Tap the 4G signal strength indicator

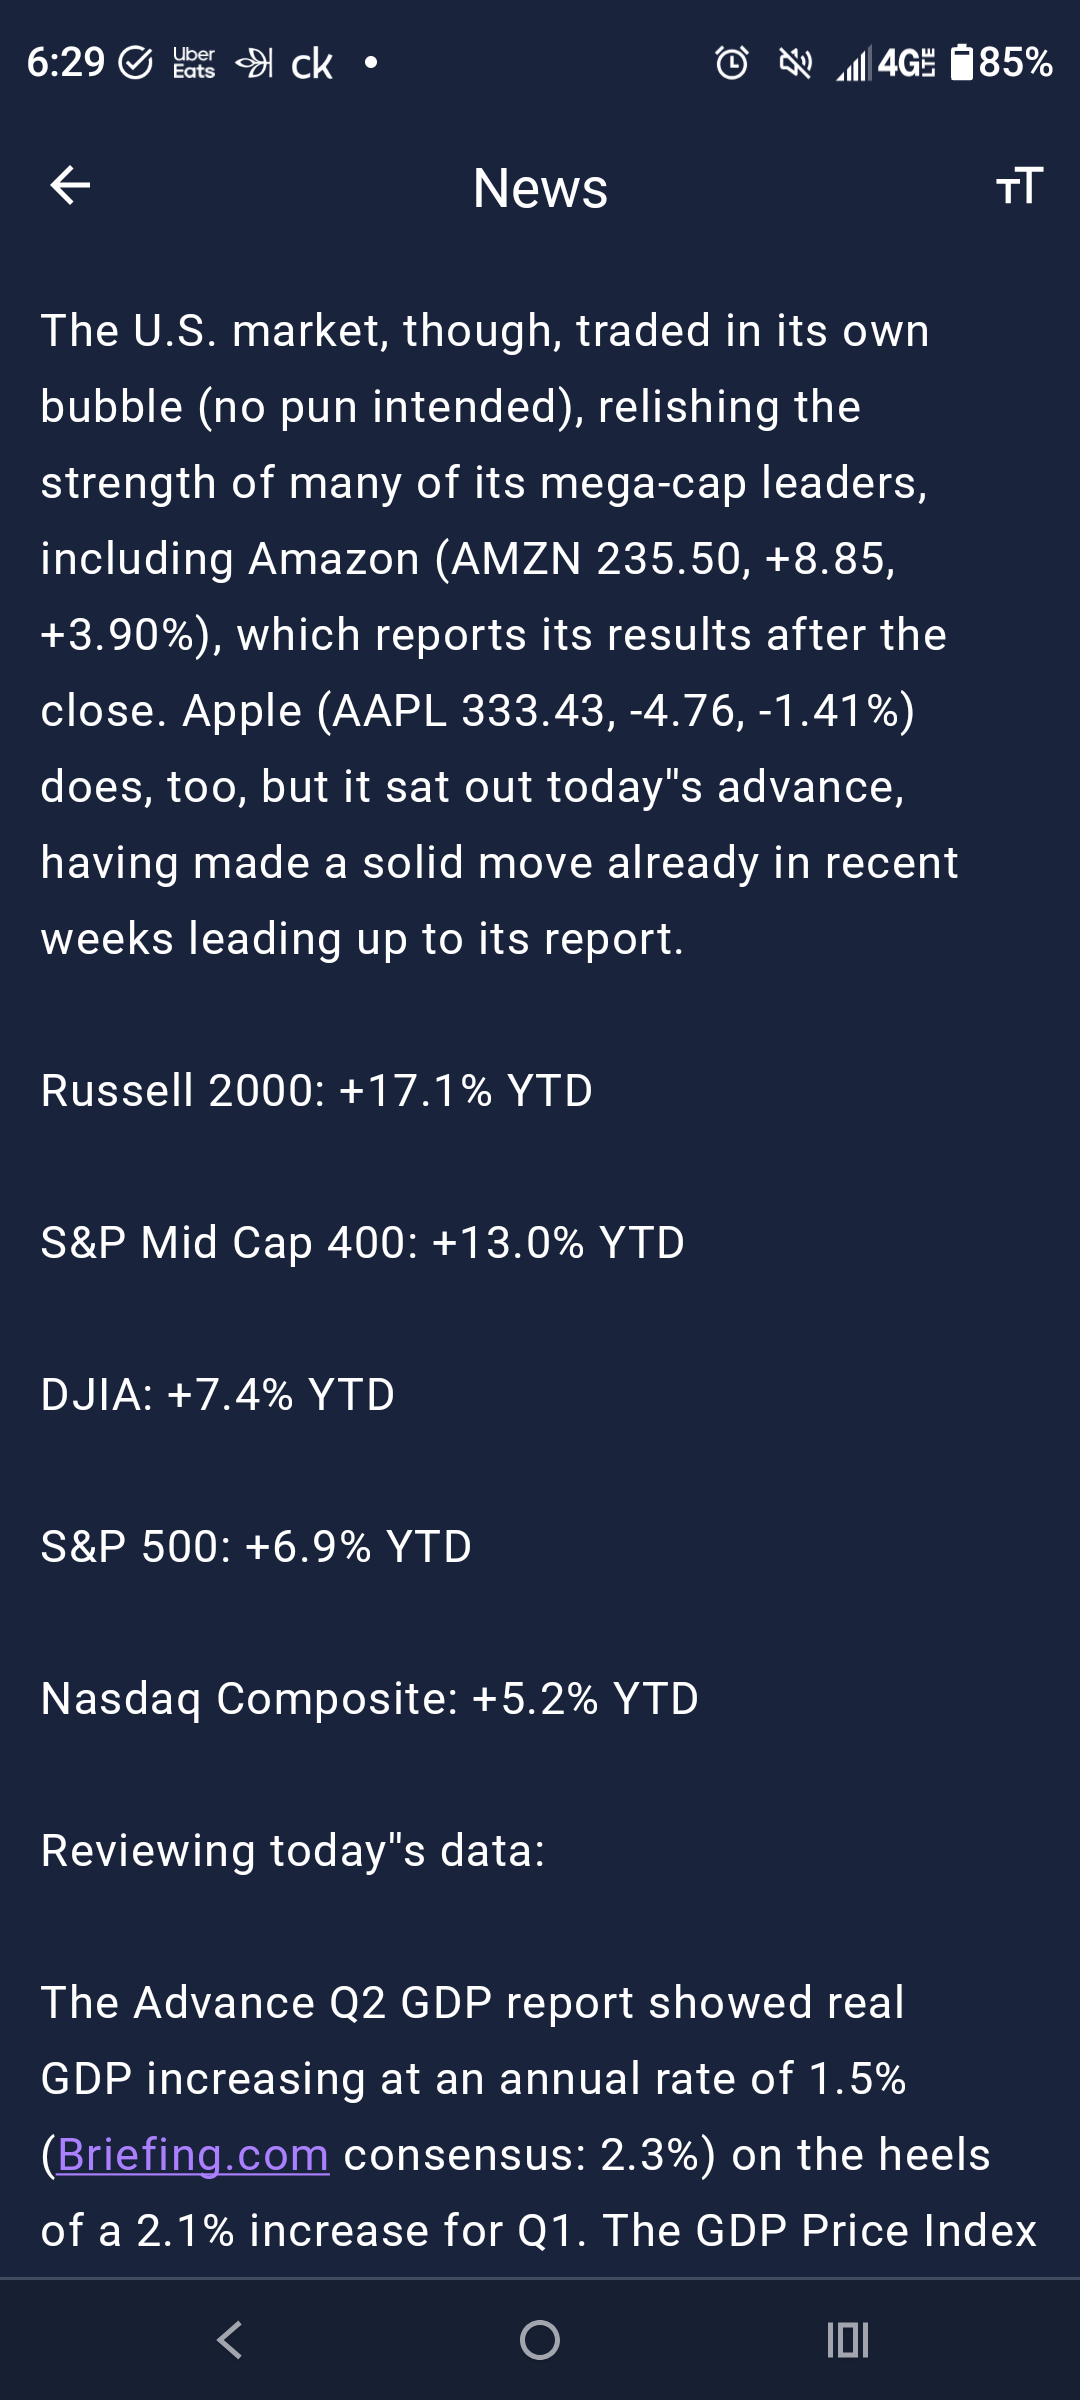coord(886,63)
